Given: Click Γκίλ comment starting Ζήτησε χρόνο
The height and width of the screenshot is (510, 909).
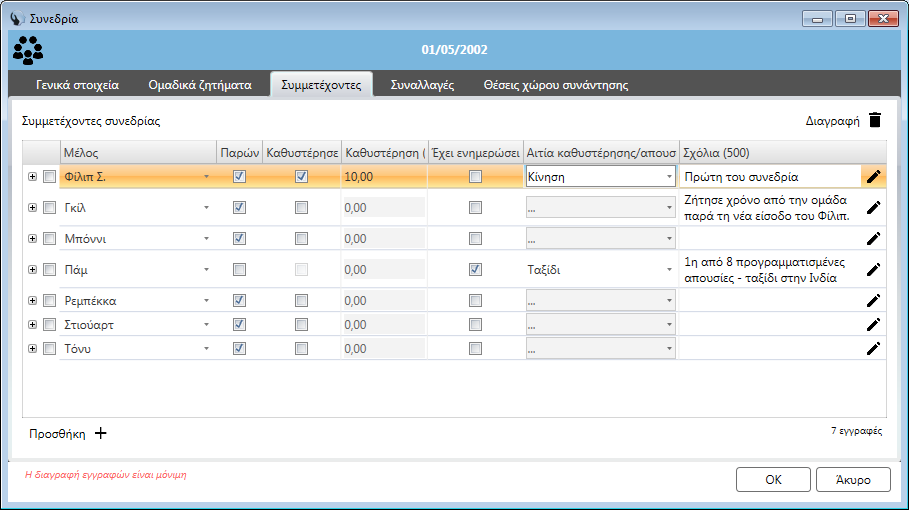Looking at the screenshot, I should [770, 207].
